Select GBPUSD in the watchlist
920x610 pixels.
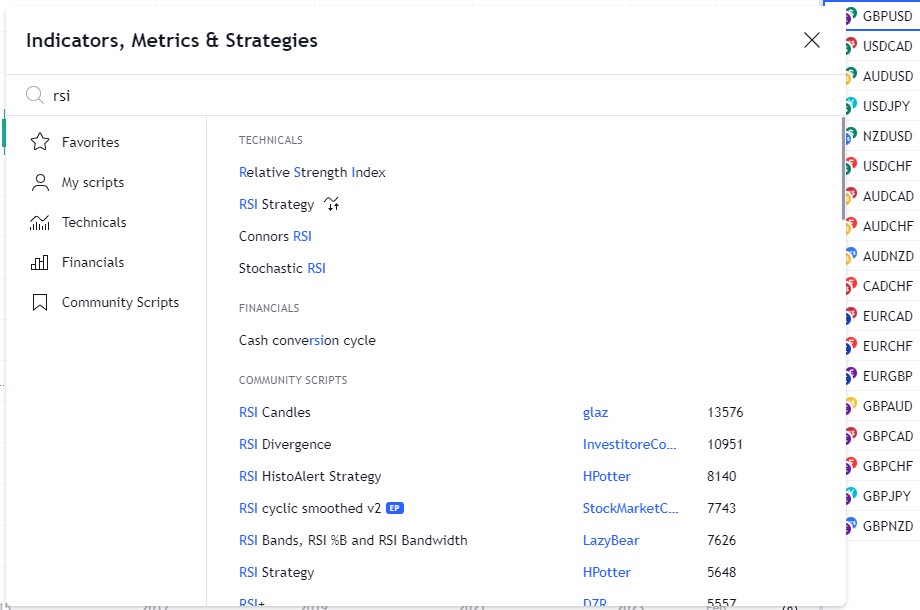[887, 16]
